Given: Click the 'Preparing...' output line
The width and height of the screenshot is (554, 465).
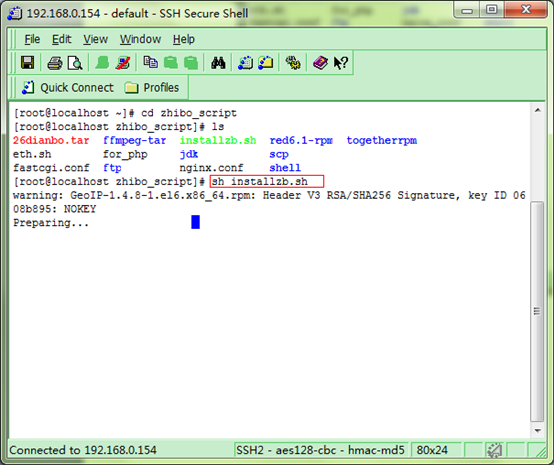Looking at the screenshot, I should point(51,223).
